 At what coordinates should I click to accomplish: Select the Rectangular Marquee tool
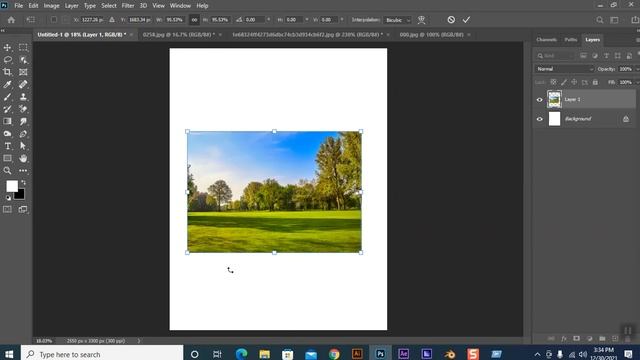(23, 47)
